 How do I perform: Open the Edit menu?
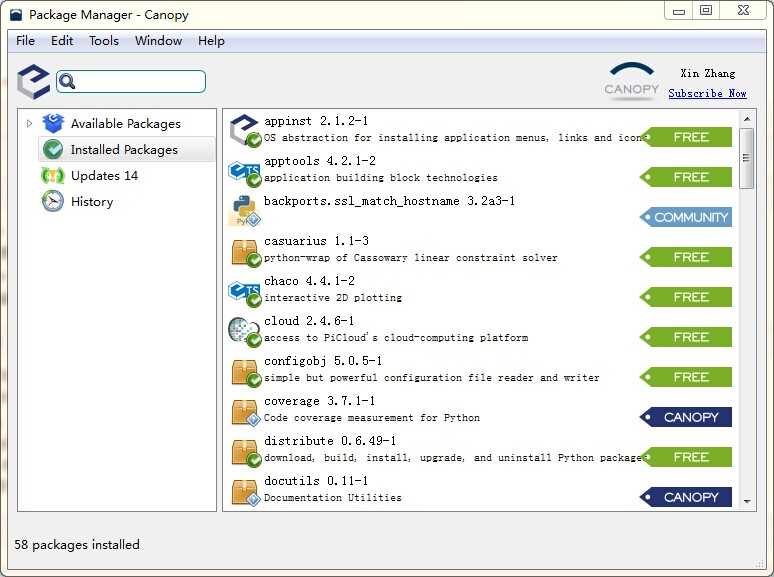(62, 40)
